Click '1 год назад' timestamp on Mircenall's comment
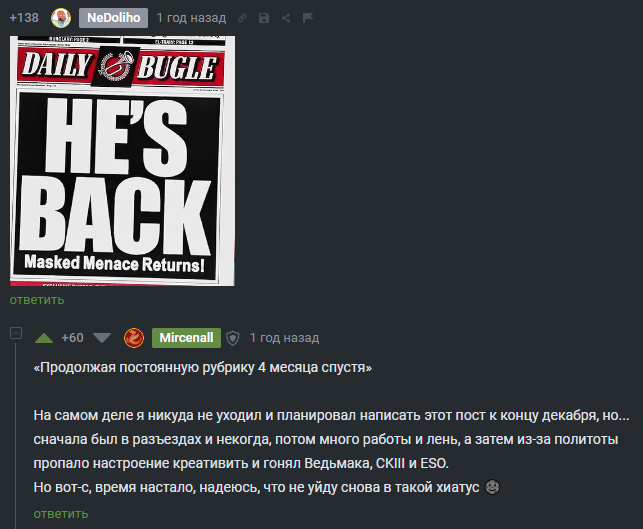643x529 pixels. click(x=284, y=338)
